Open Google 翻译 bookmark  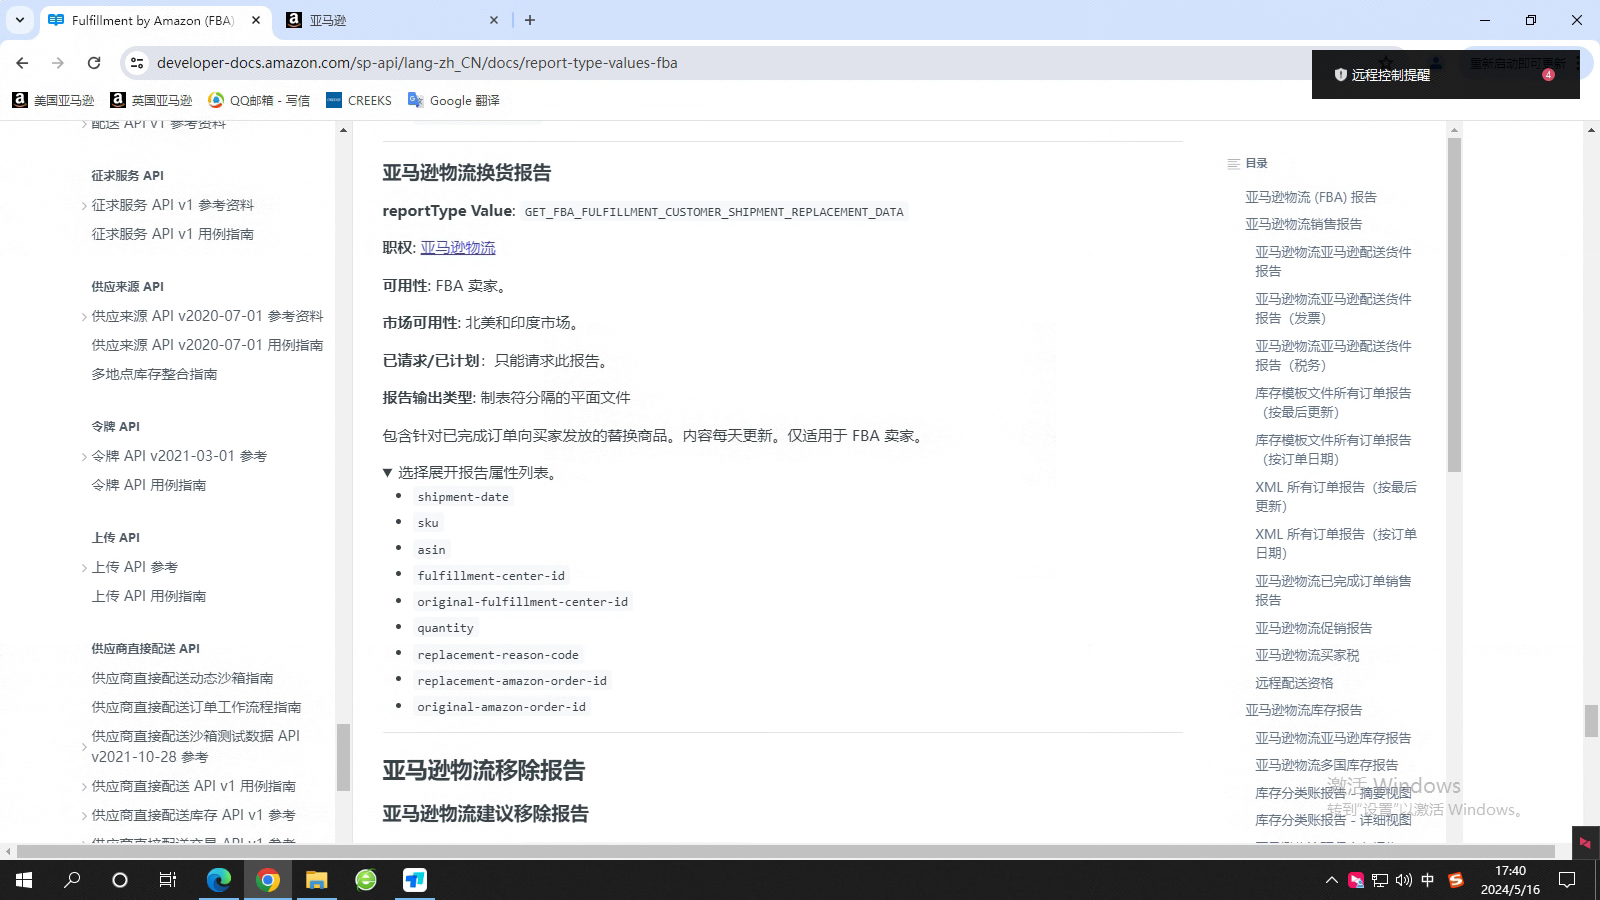pyautogui.click(x=454, y=100)
